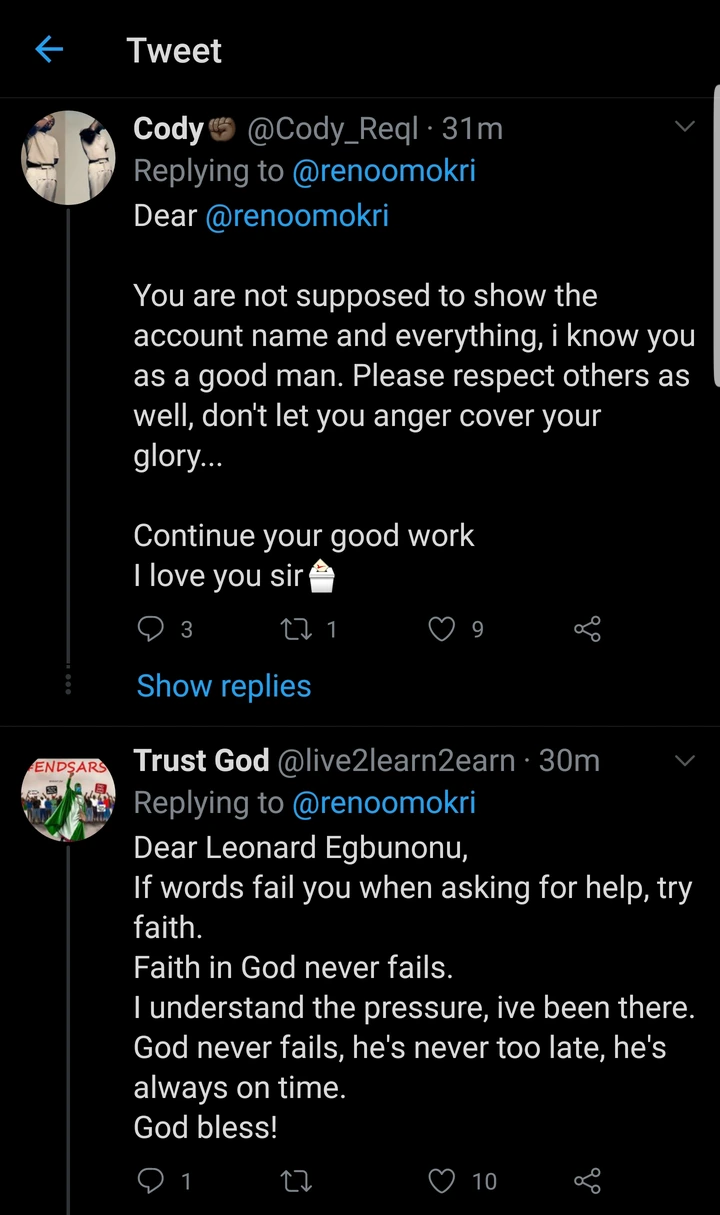Open Trust God's display name

tap(201, 760)
